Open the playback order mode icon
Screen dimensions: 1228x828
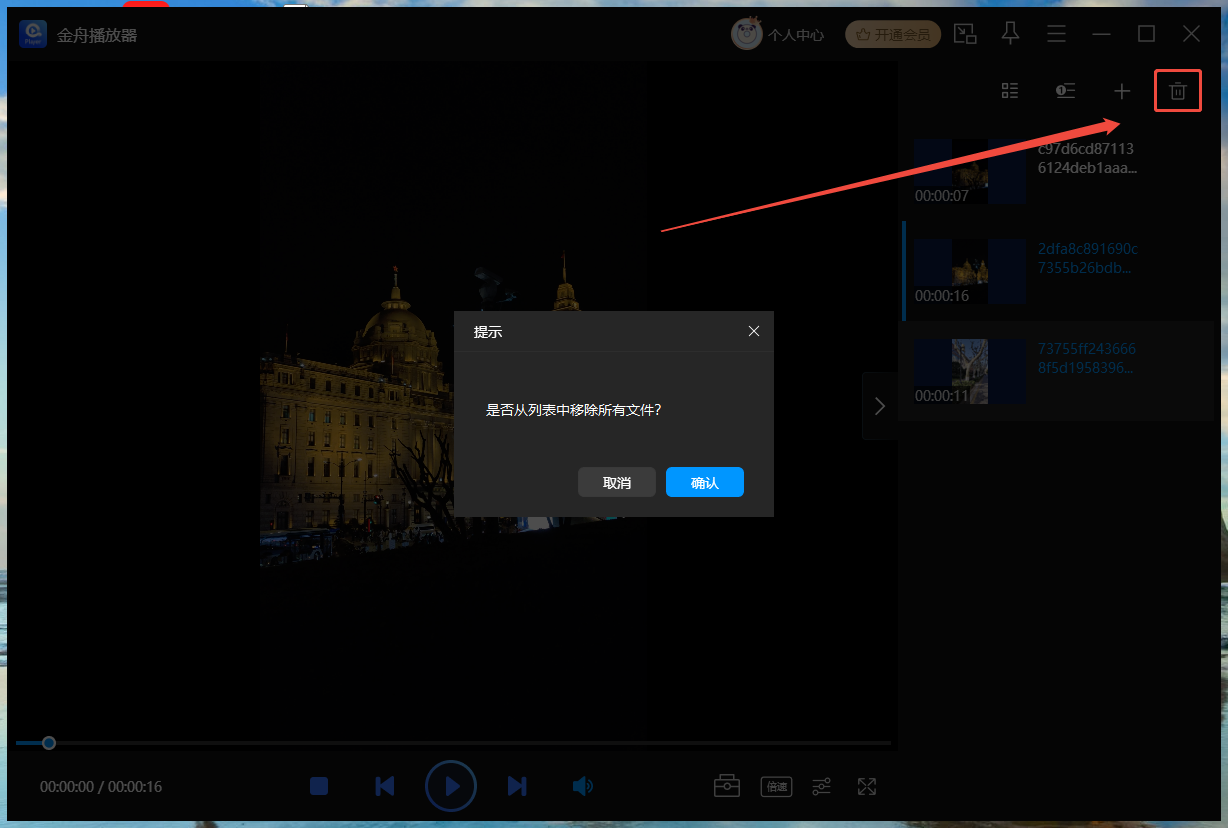tap(1066, 92)
